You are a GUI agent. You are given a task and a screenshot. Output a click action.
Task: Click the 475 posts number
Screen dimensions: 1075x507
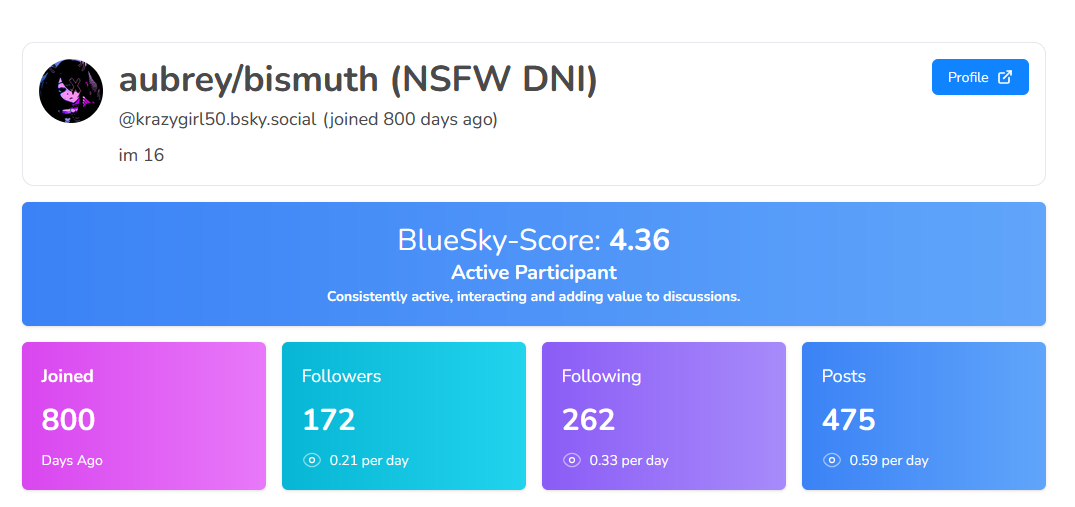(848, 420)
